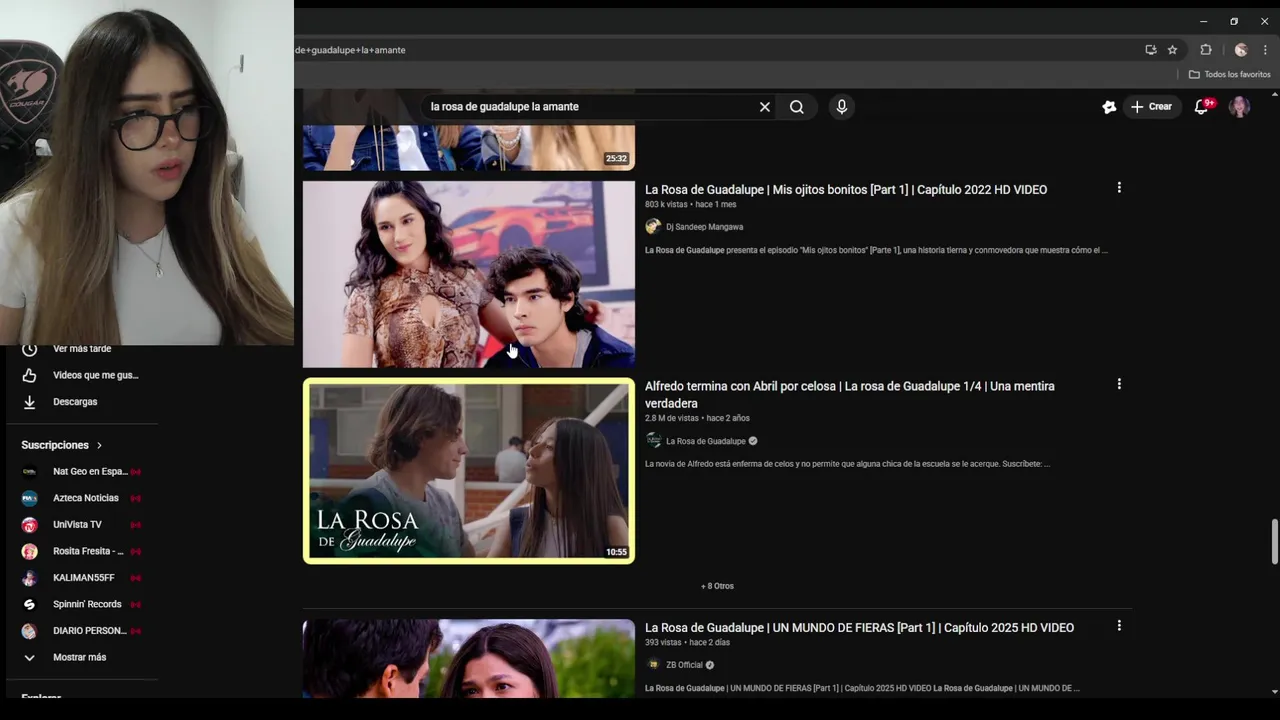Visit ZB Official channel
1280x720 pixels.
pyautogui.click(x=684, y=665)
